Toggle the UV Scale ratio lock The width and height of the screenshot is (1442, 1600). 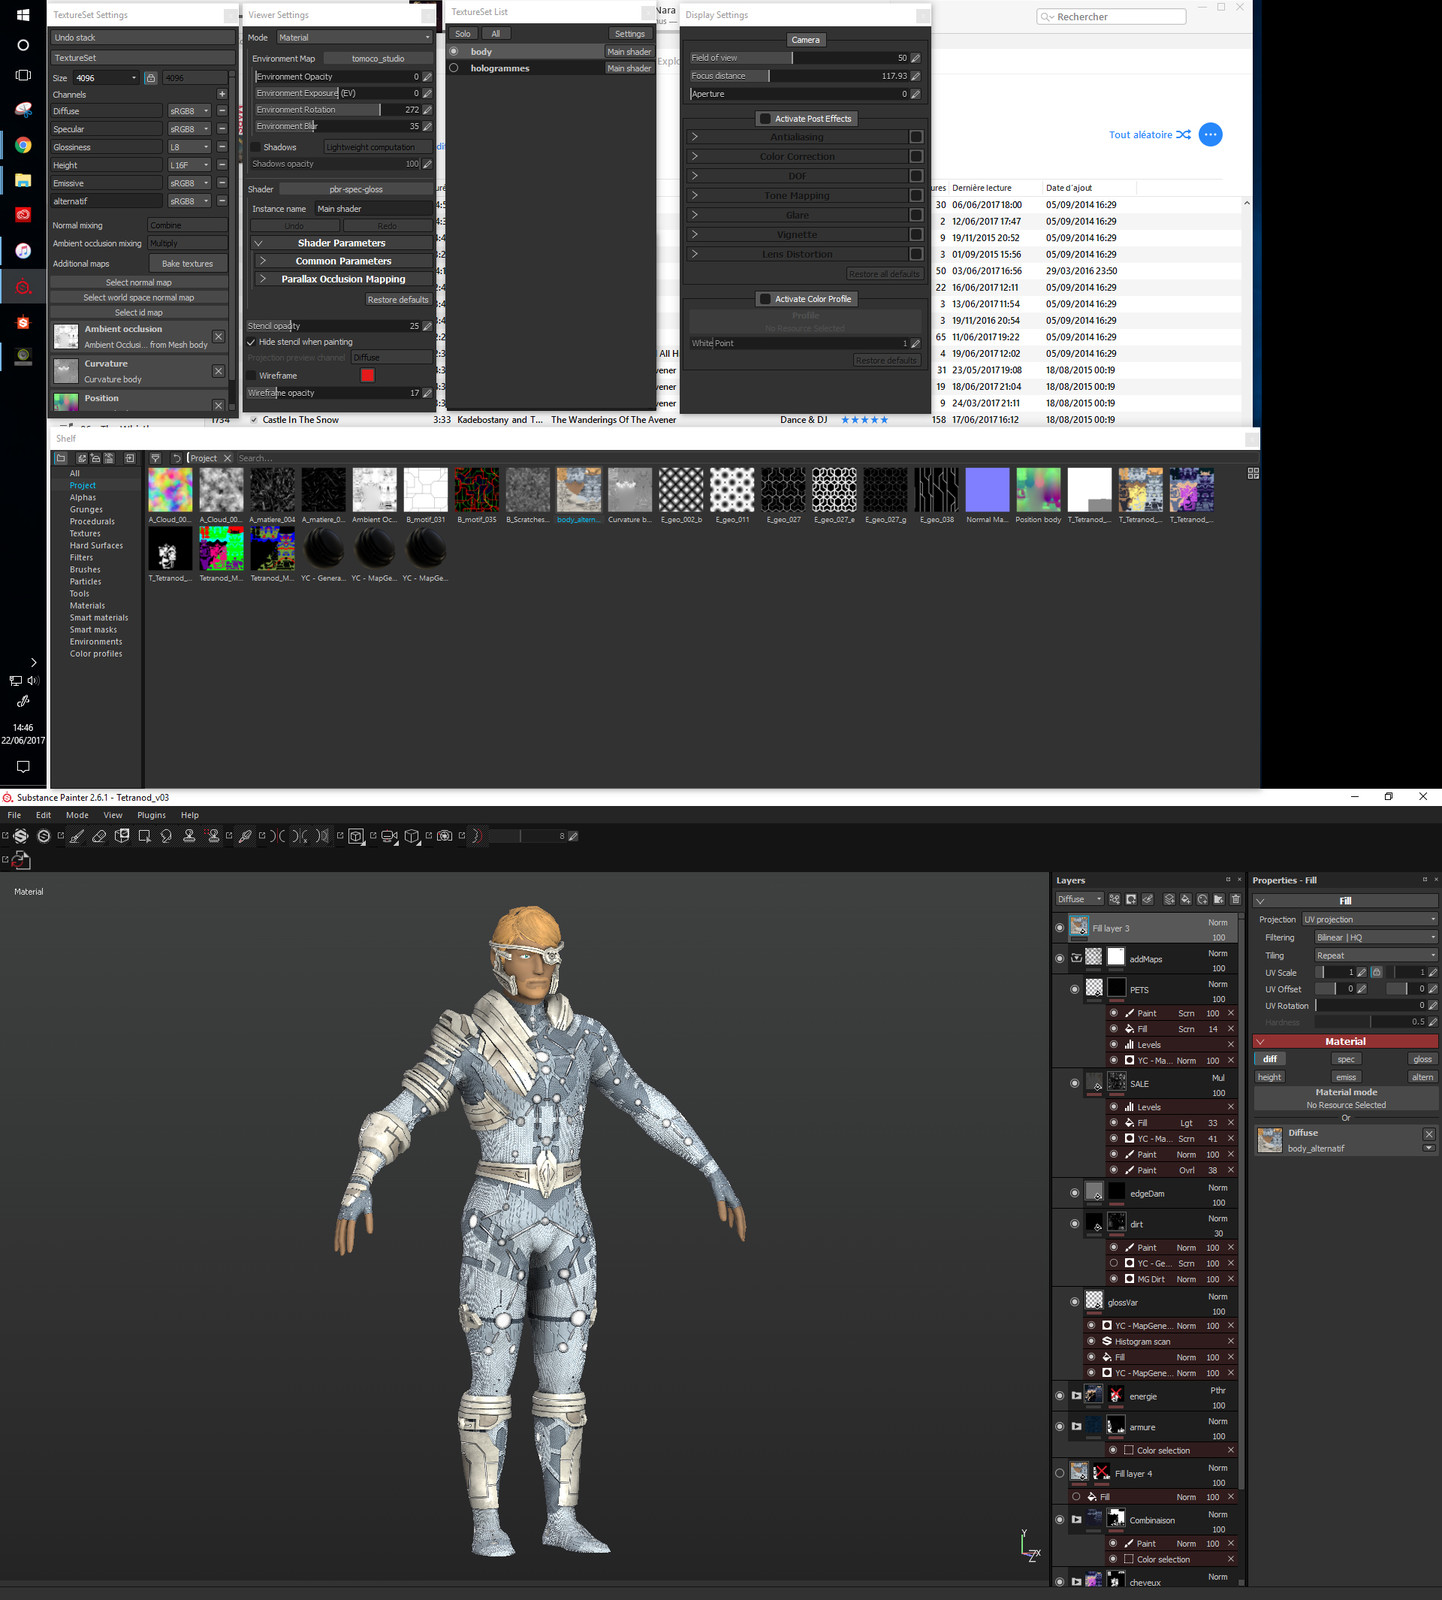tap(1376, 972)
